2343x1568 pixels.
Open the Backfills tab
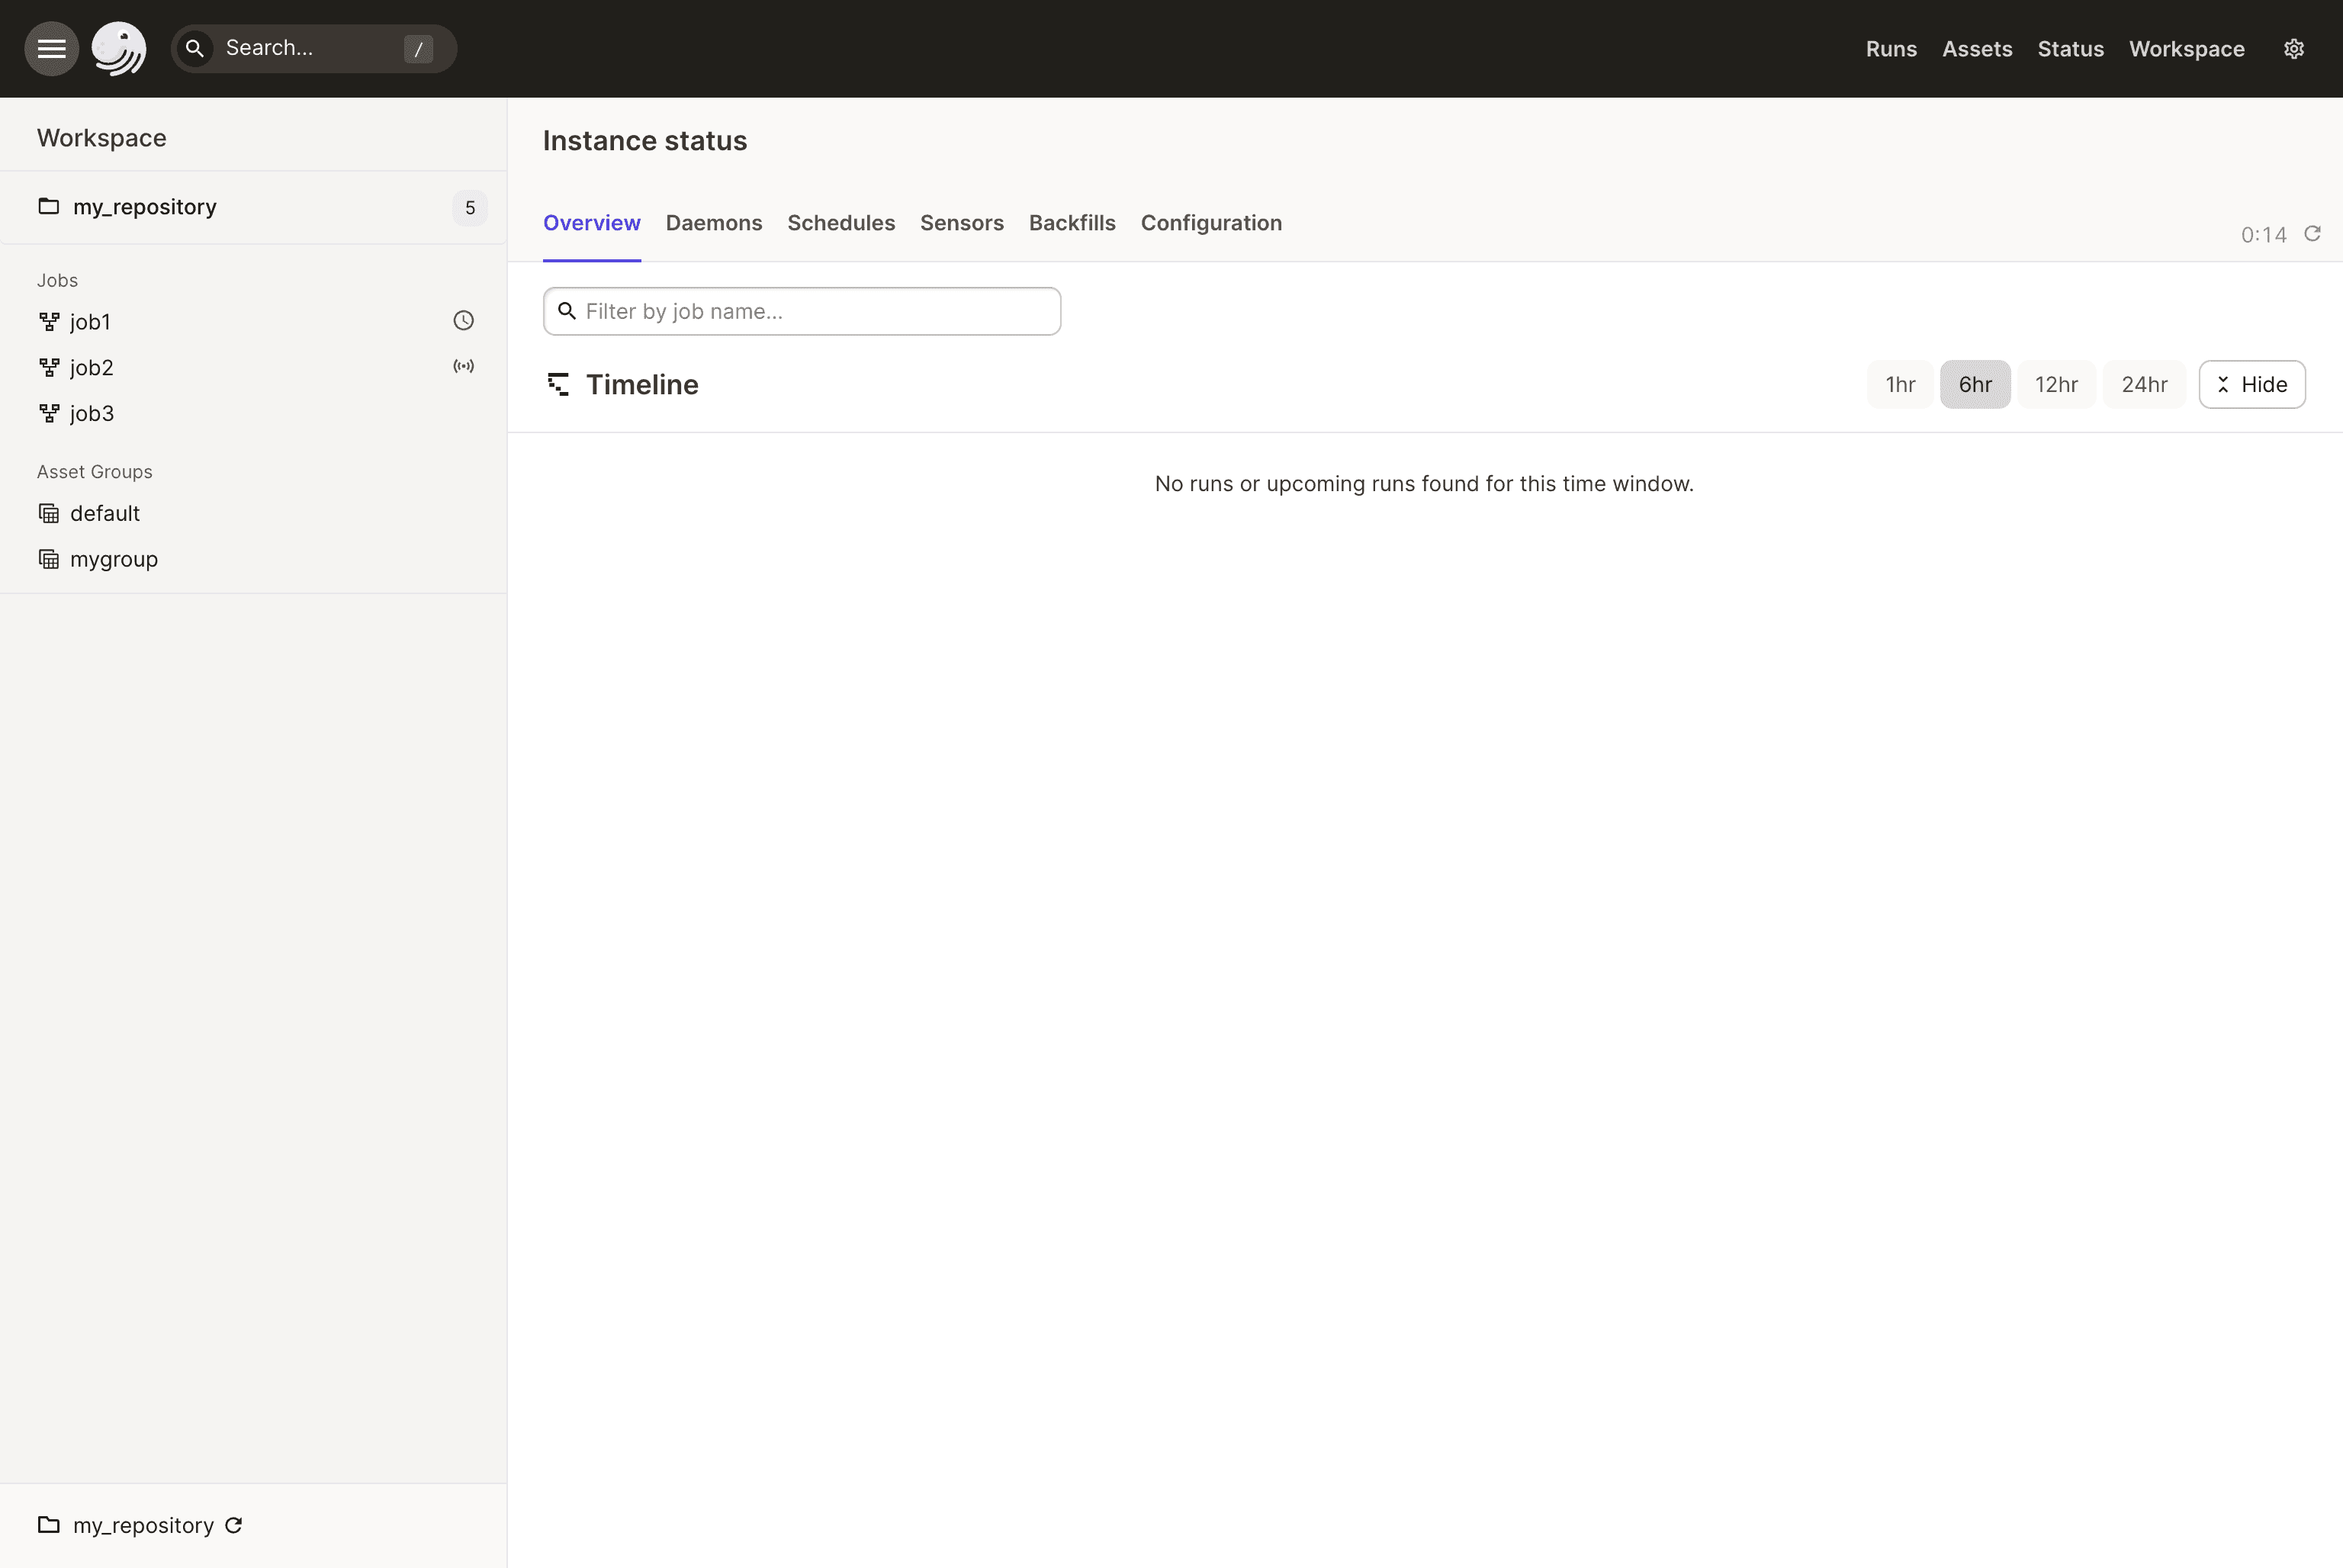tap(1072, 223)
